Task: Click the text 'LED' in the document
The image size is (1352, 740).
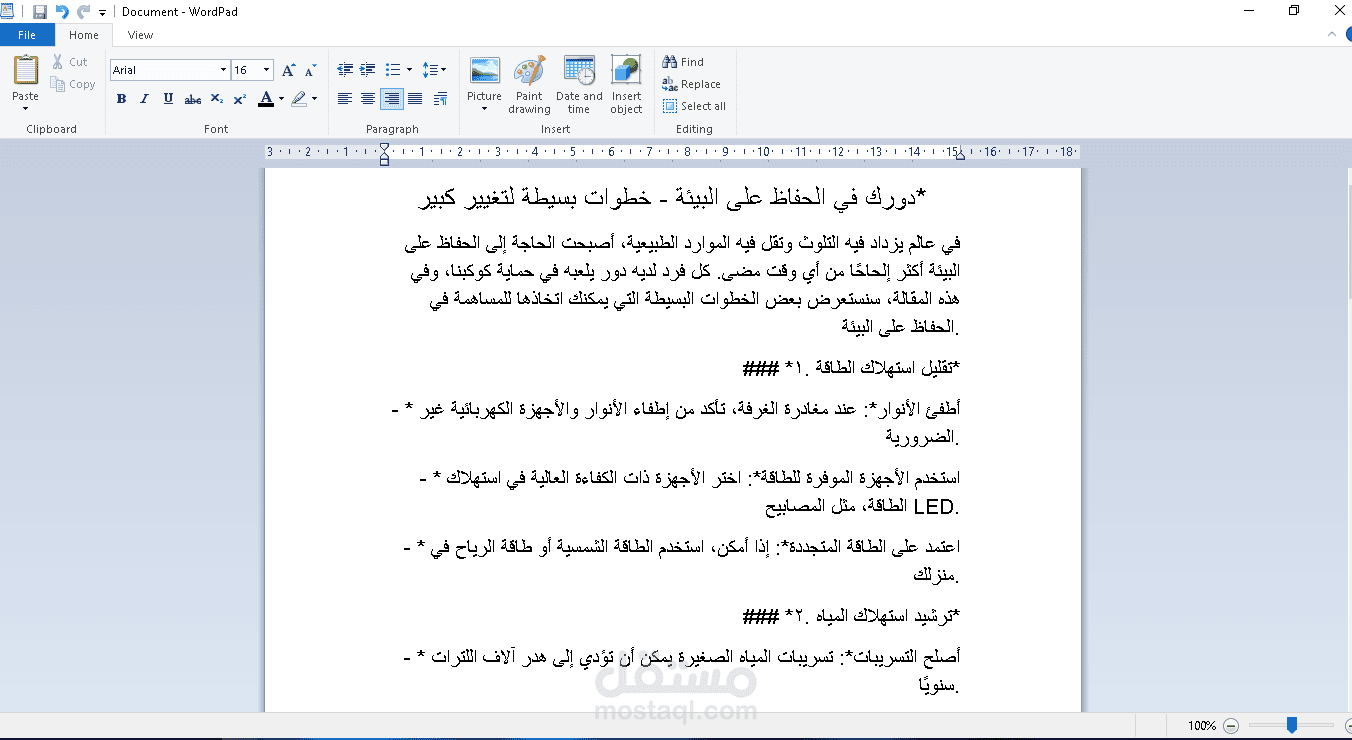Action: [934, 506]
